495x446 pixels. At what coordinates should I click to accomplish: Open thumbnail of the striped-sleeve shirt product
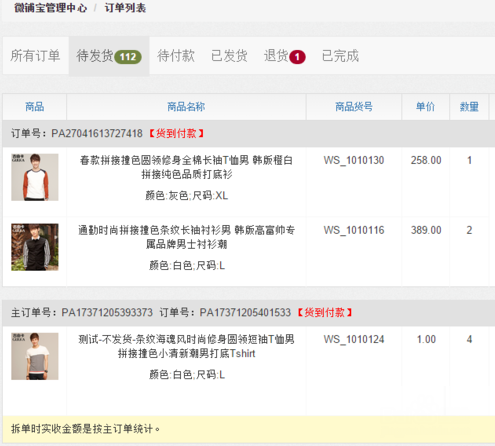pyautogui.click(x=35, y=247)
